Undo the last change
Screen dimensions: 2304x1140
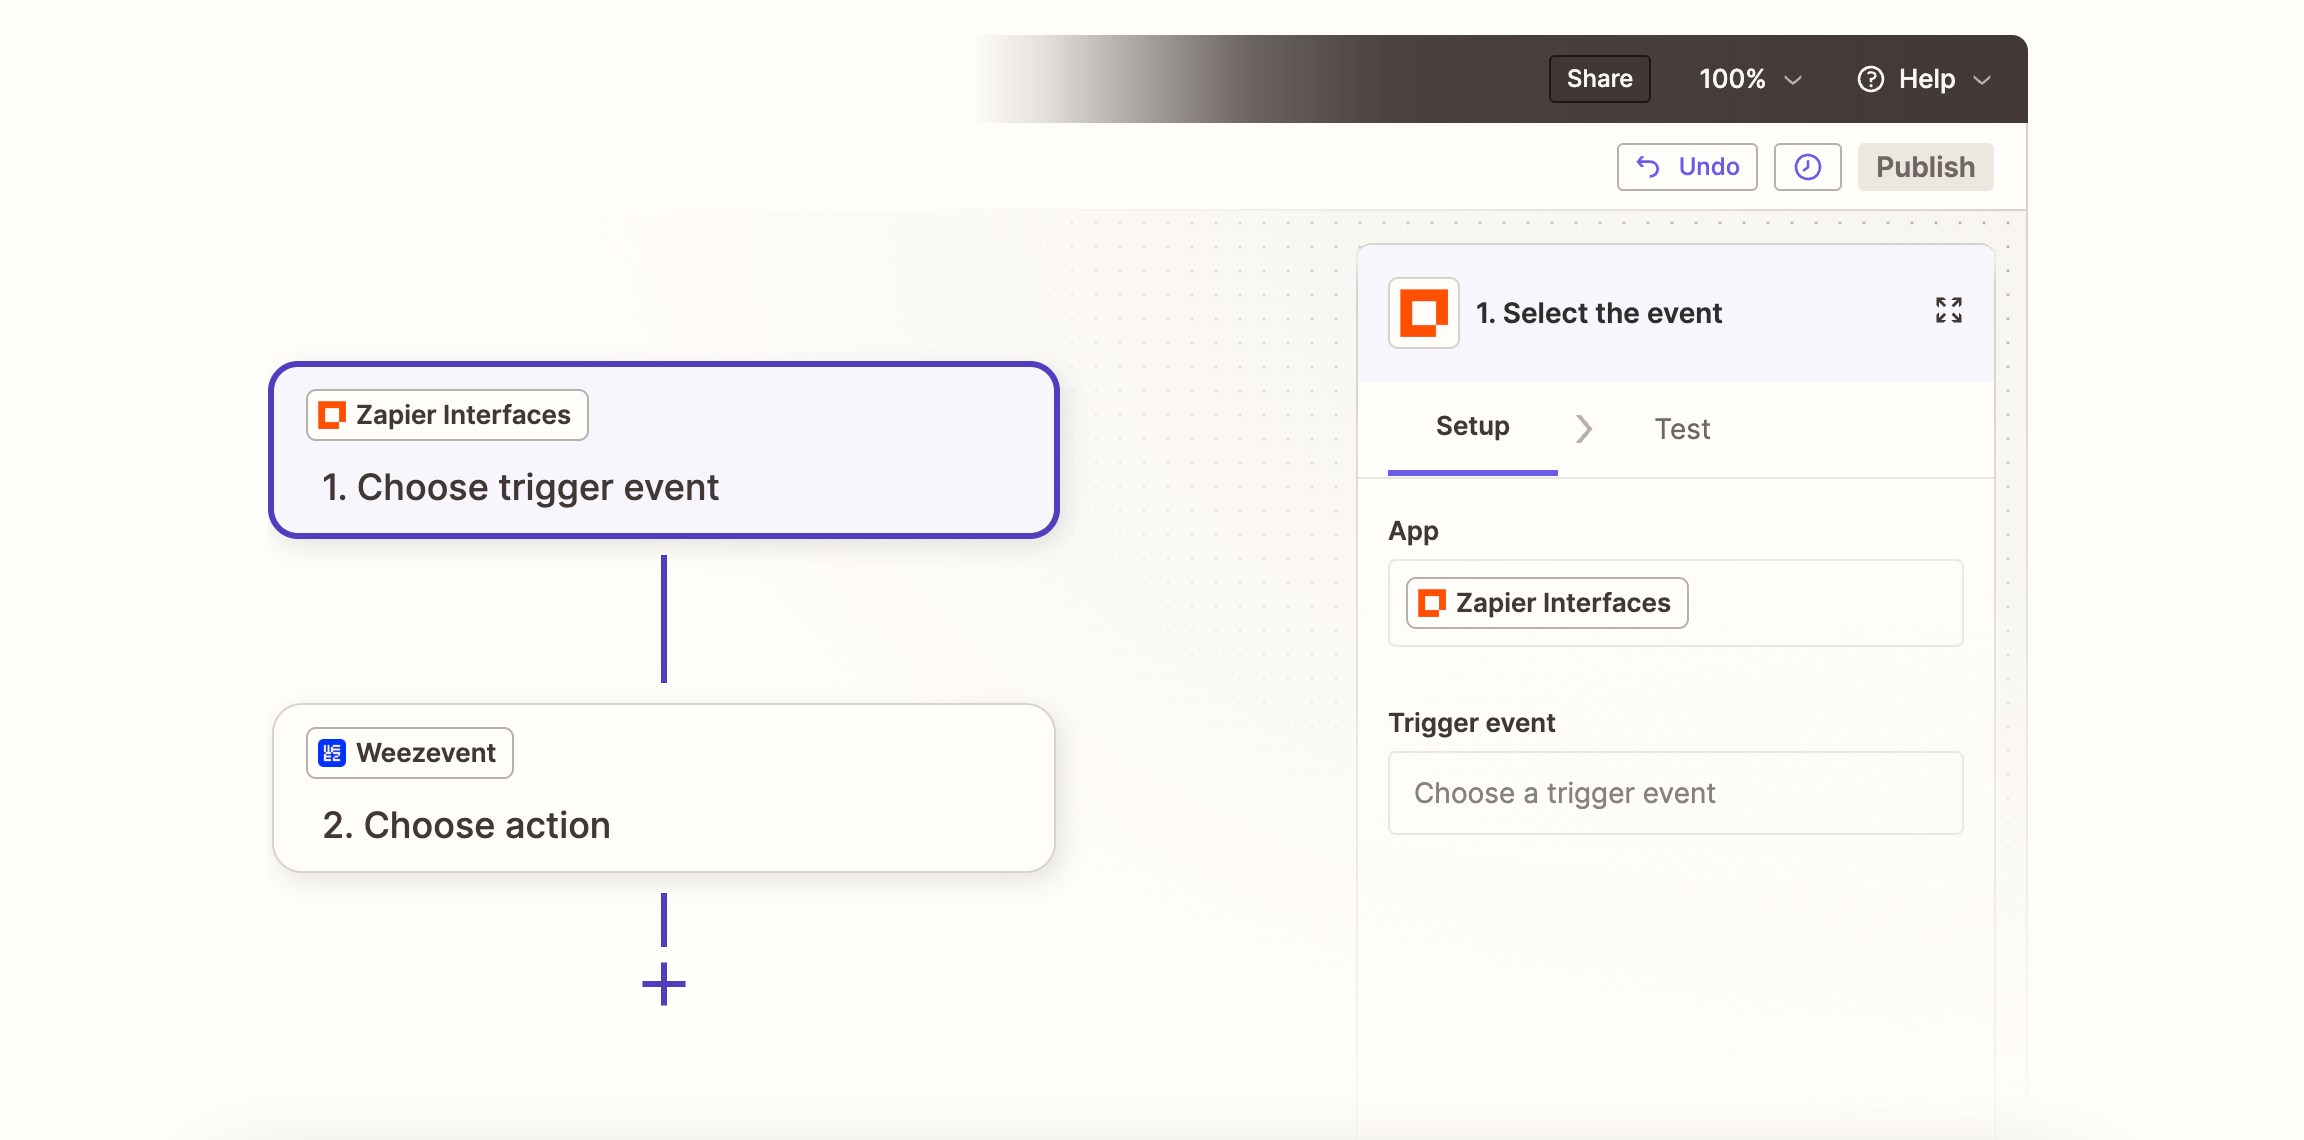(x=1687, y=167)
